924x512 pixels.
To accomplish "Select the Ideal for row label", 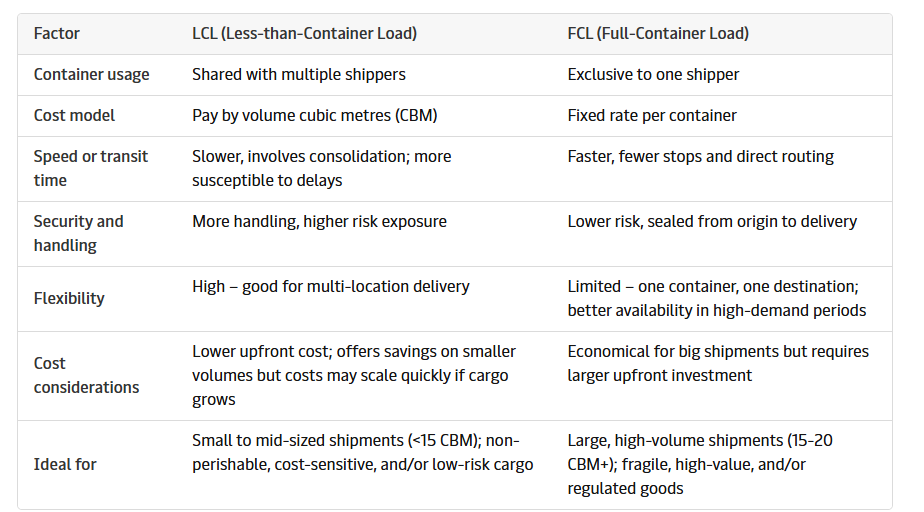I will click(x=65, y=464).
